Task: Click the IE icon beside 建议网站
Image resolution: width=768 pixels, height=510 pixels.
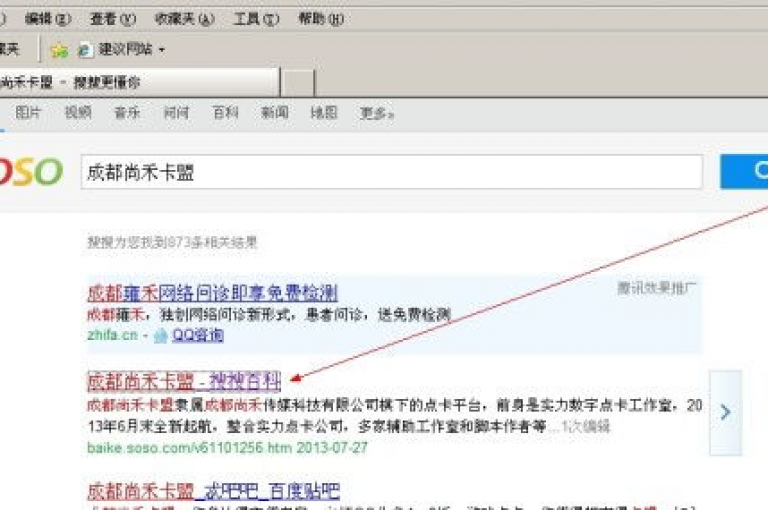Action: tap(85, 50)
